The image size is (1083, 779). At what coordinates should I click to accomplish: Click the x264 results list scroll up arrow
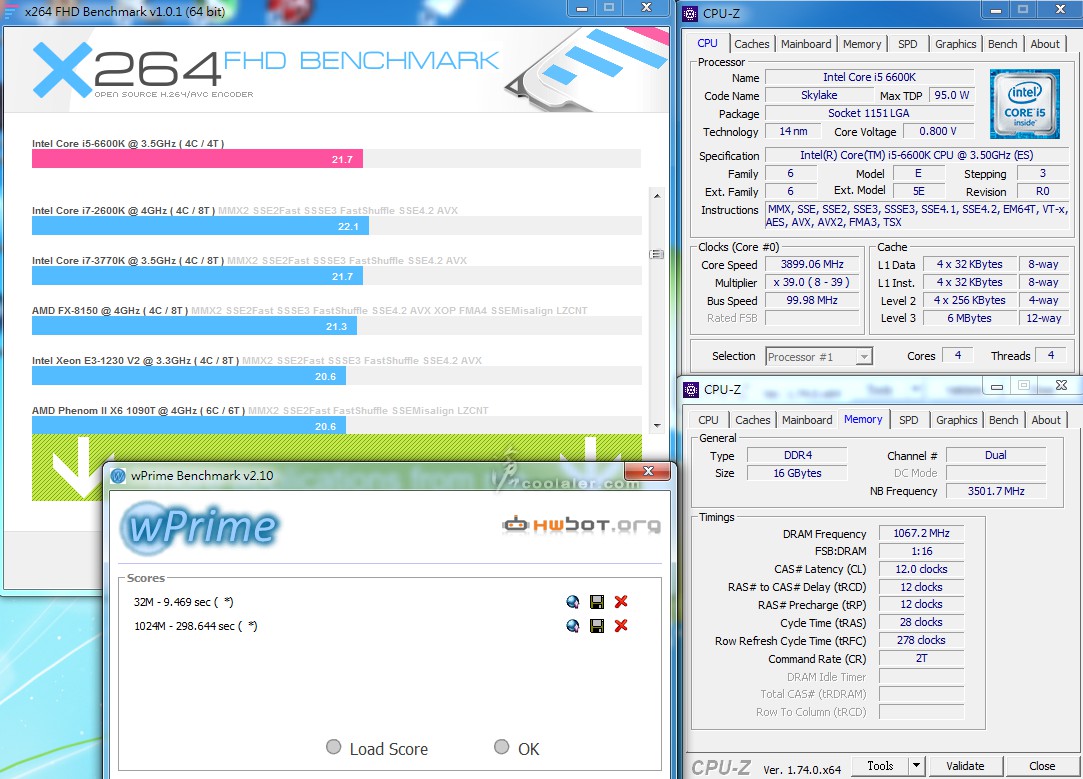pos(657,196)
